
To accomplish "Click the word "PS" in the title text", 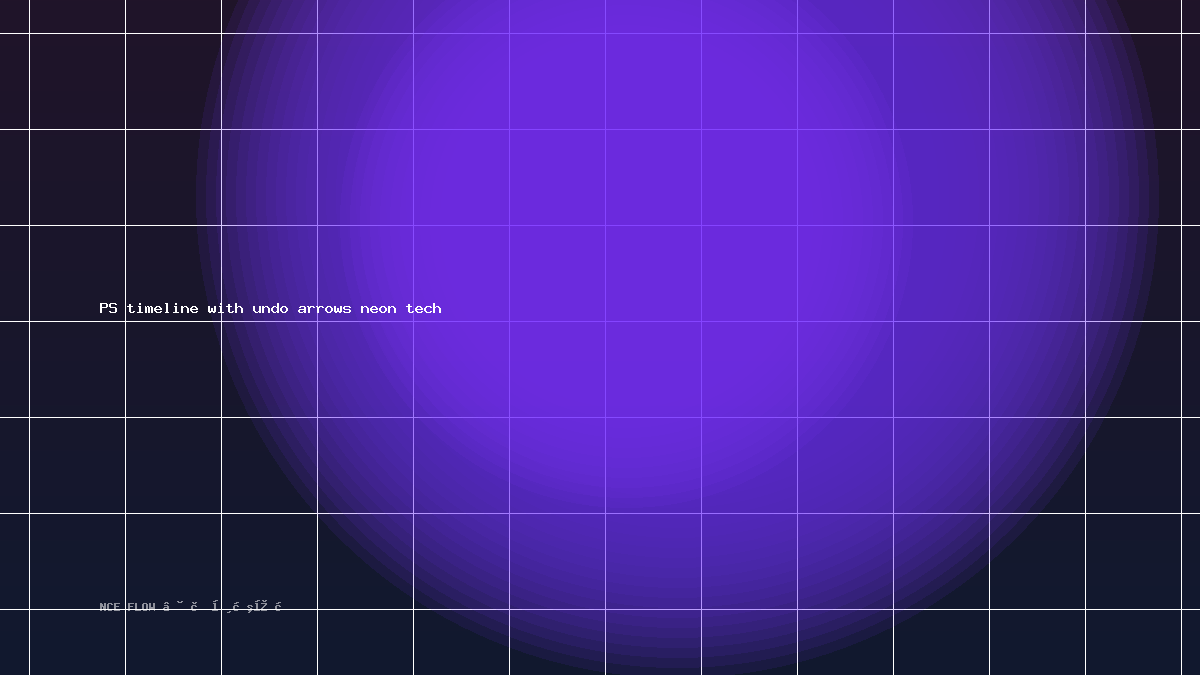I will point(108,308).
